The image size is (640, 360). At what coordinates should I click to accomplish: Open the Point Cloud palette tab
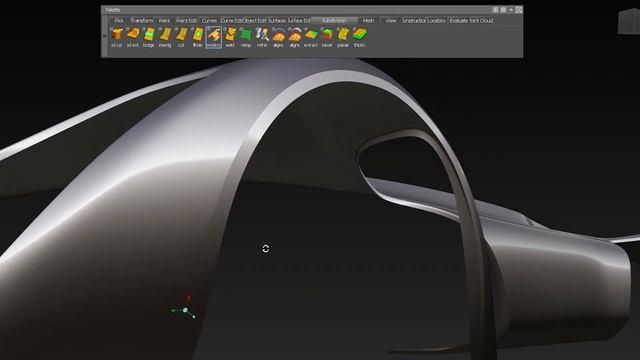pos(482,20)
